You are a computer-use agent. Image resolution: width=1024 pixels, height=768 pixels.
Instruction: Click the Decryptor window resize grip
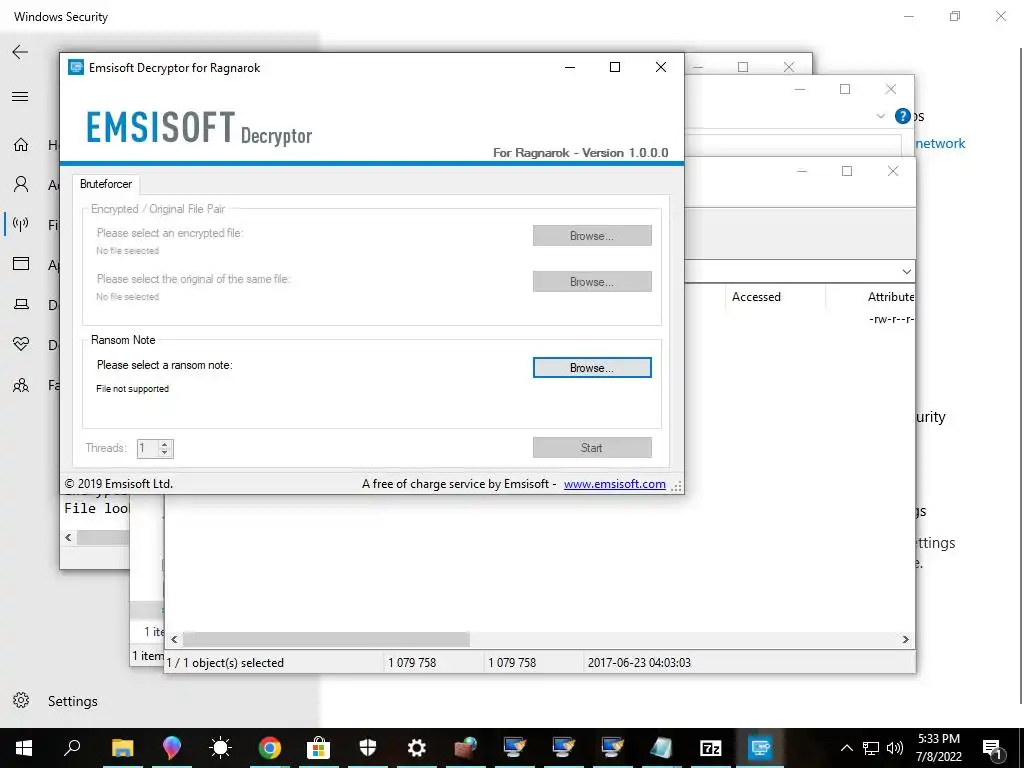coord(677,486)
